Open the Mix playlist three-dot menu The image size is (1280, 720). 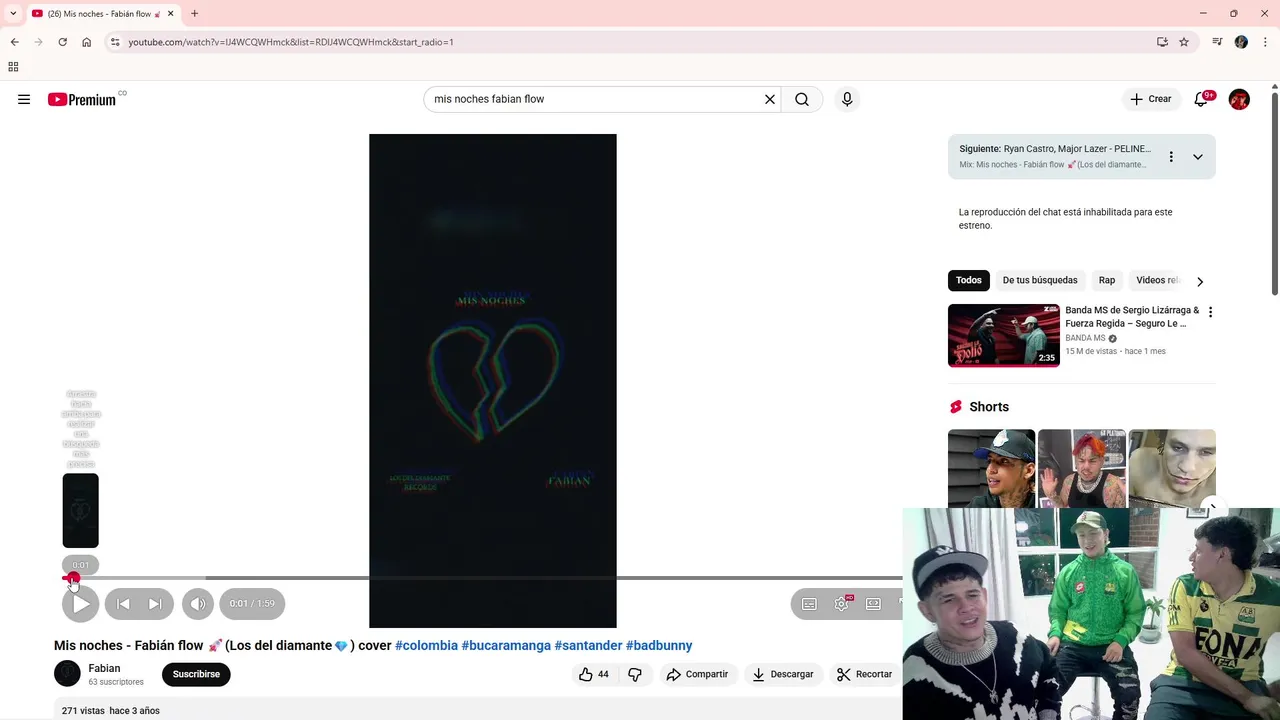(x=1171, y=157)
